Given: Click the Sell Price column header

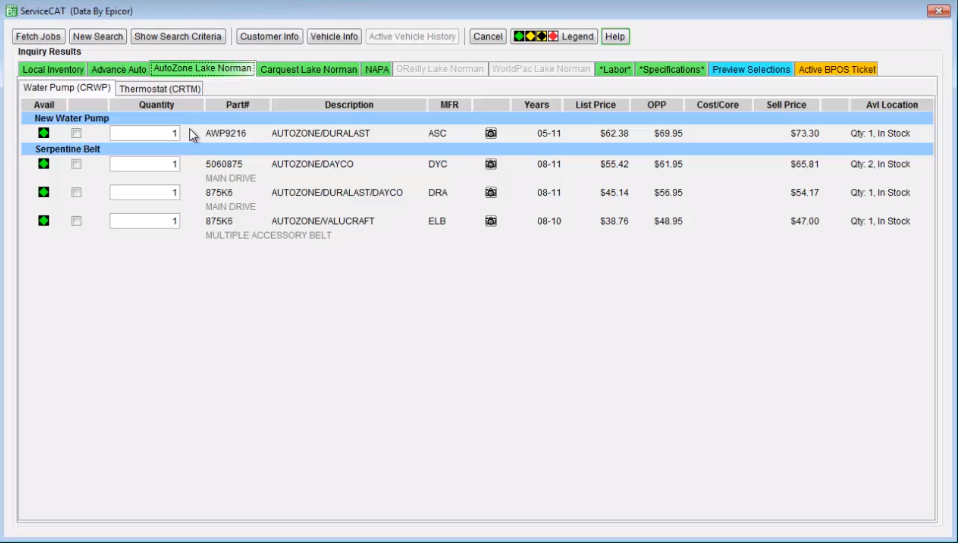Looking at the screenshot, I should coord(786,105).
